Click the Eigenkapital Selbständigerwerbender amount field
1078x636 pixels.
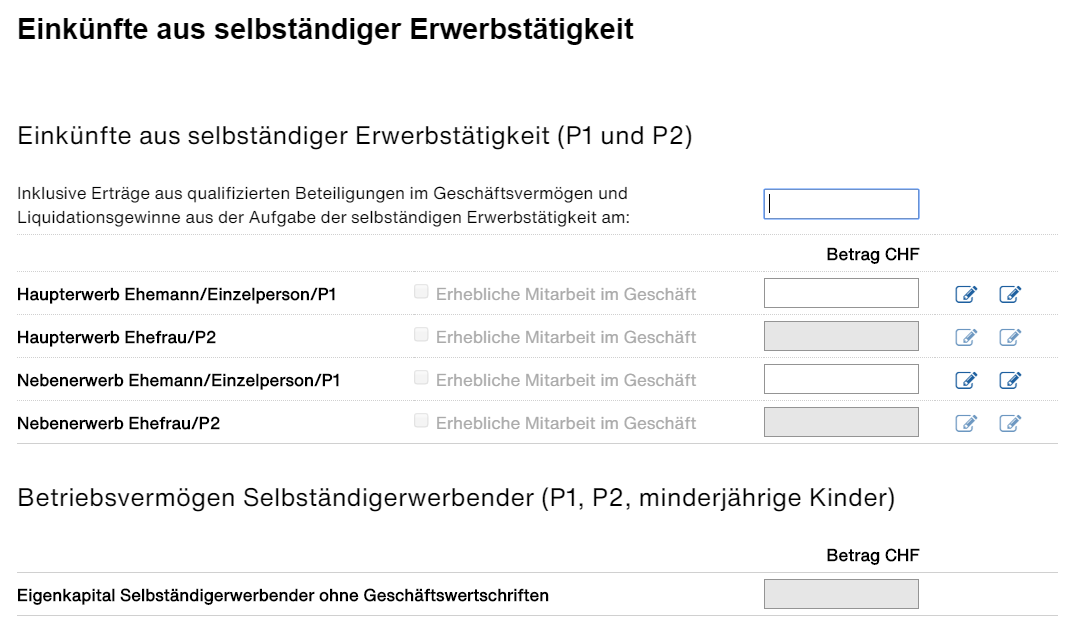tap(841, 594)
